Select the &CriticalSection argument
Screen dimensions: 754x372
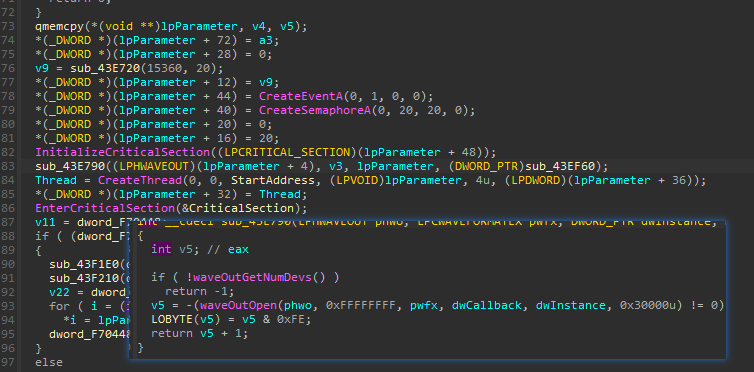tap(238, 208)
